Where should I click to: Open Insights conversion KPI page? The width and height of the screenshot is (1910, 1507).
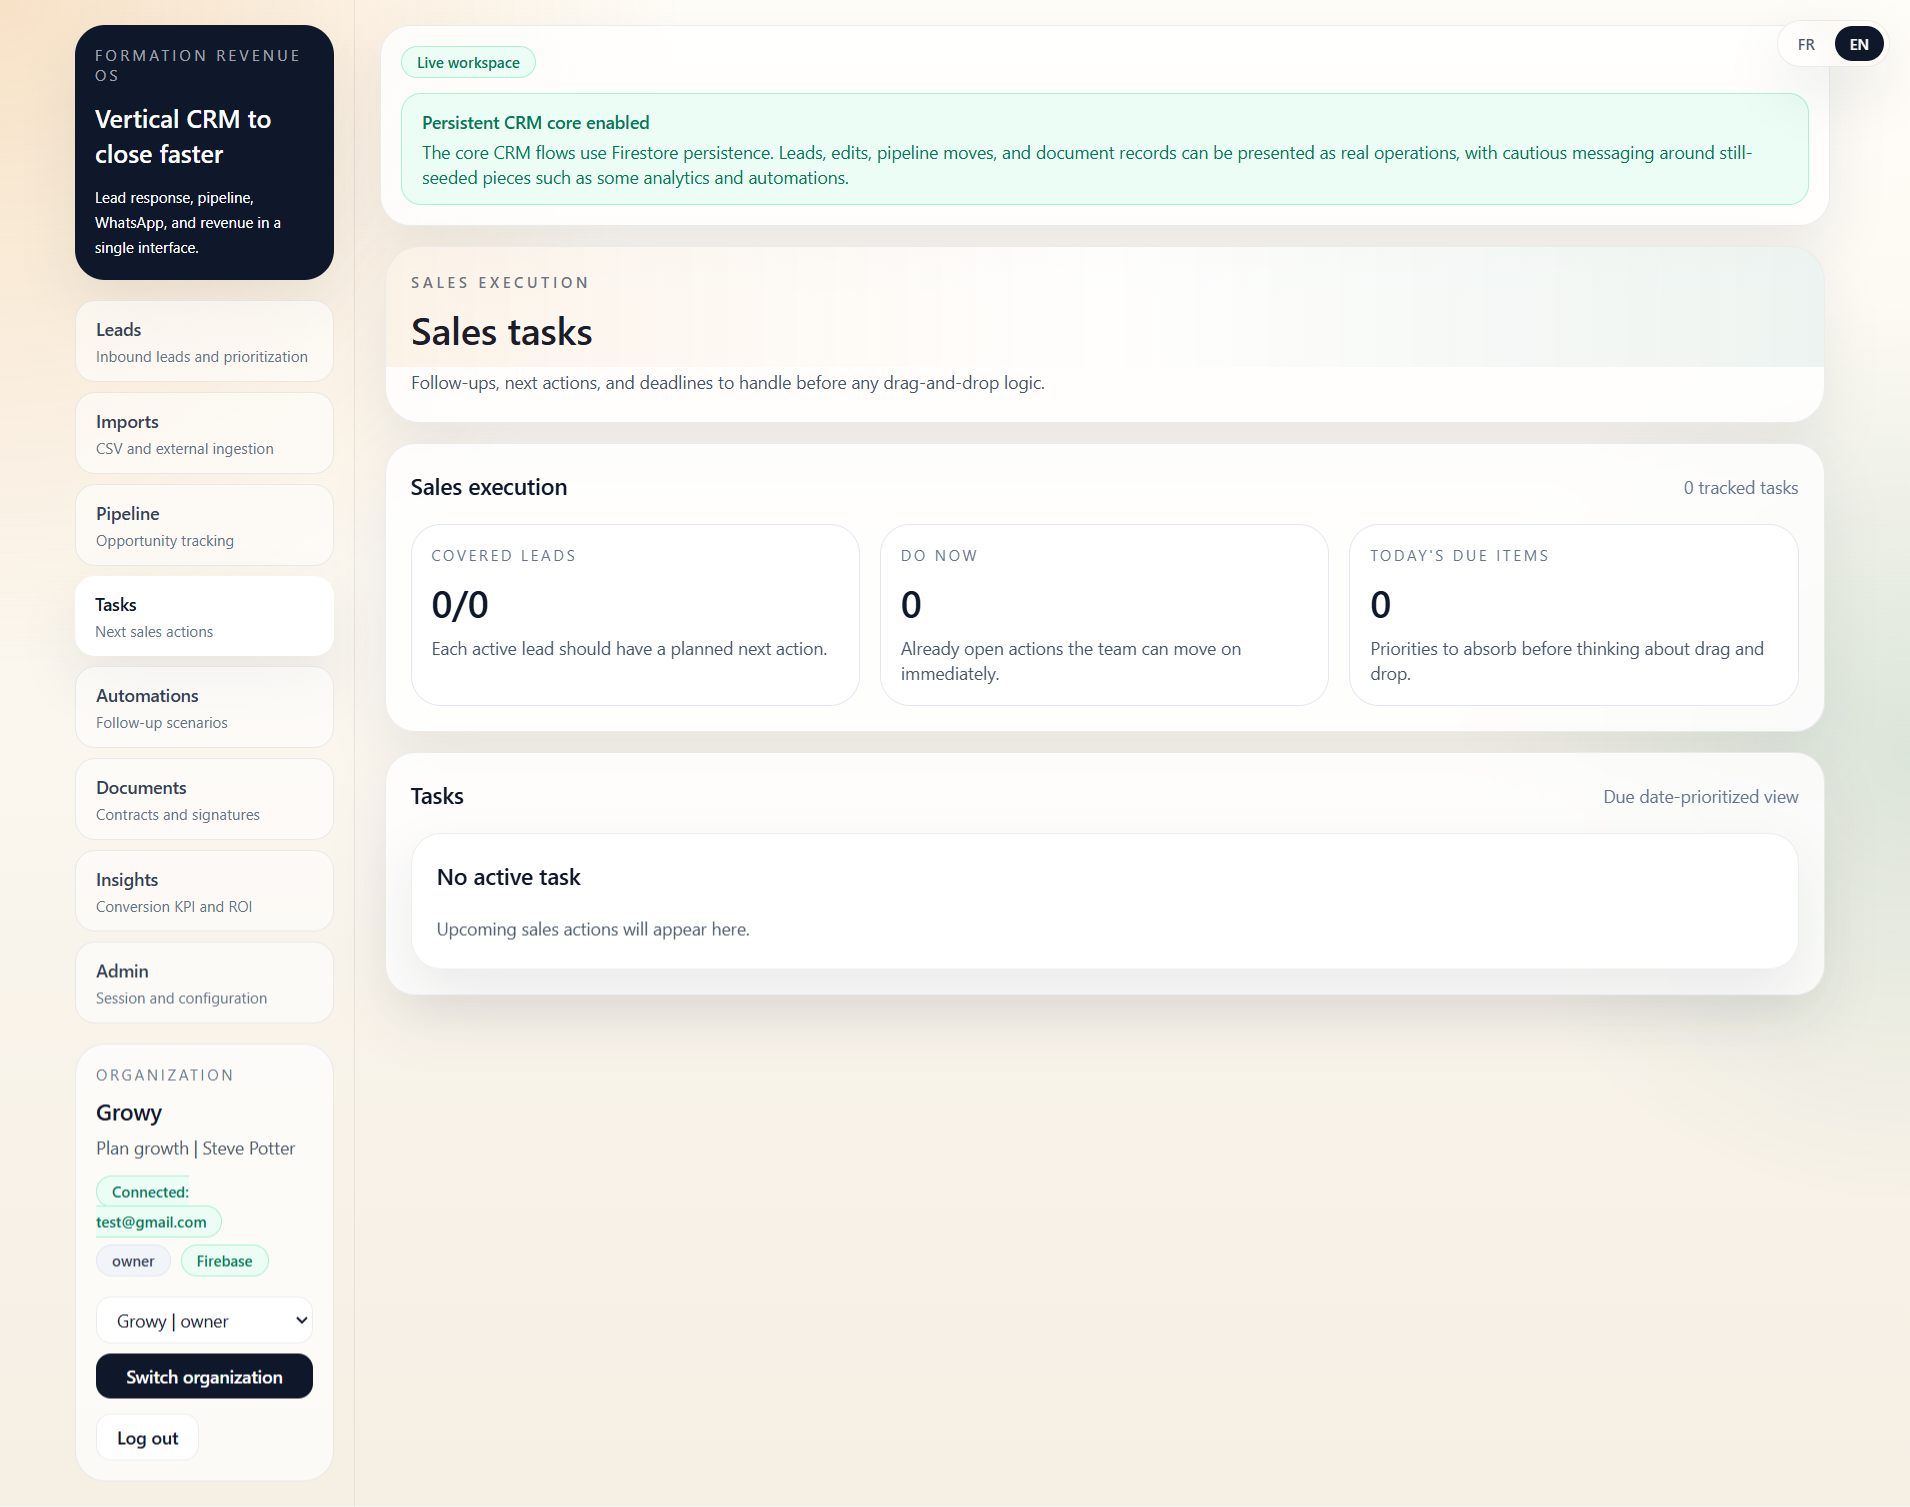204,892
